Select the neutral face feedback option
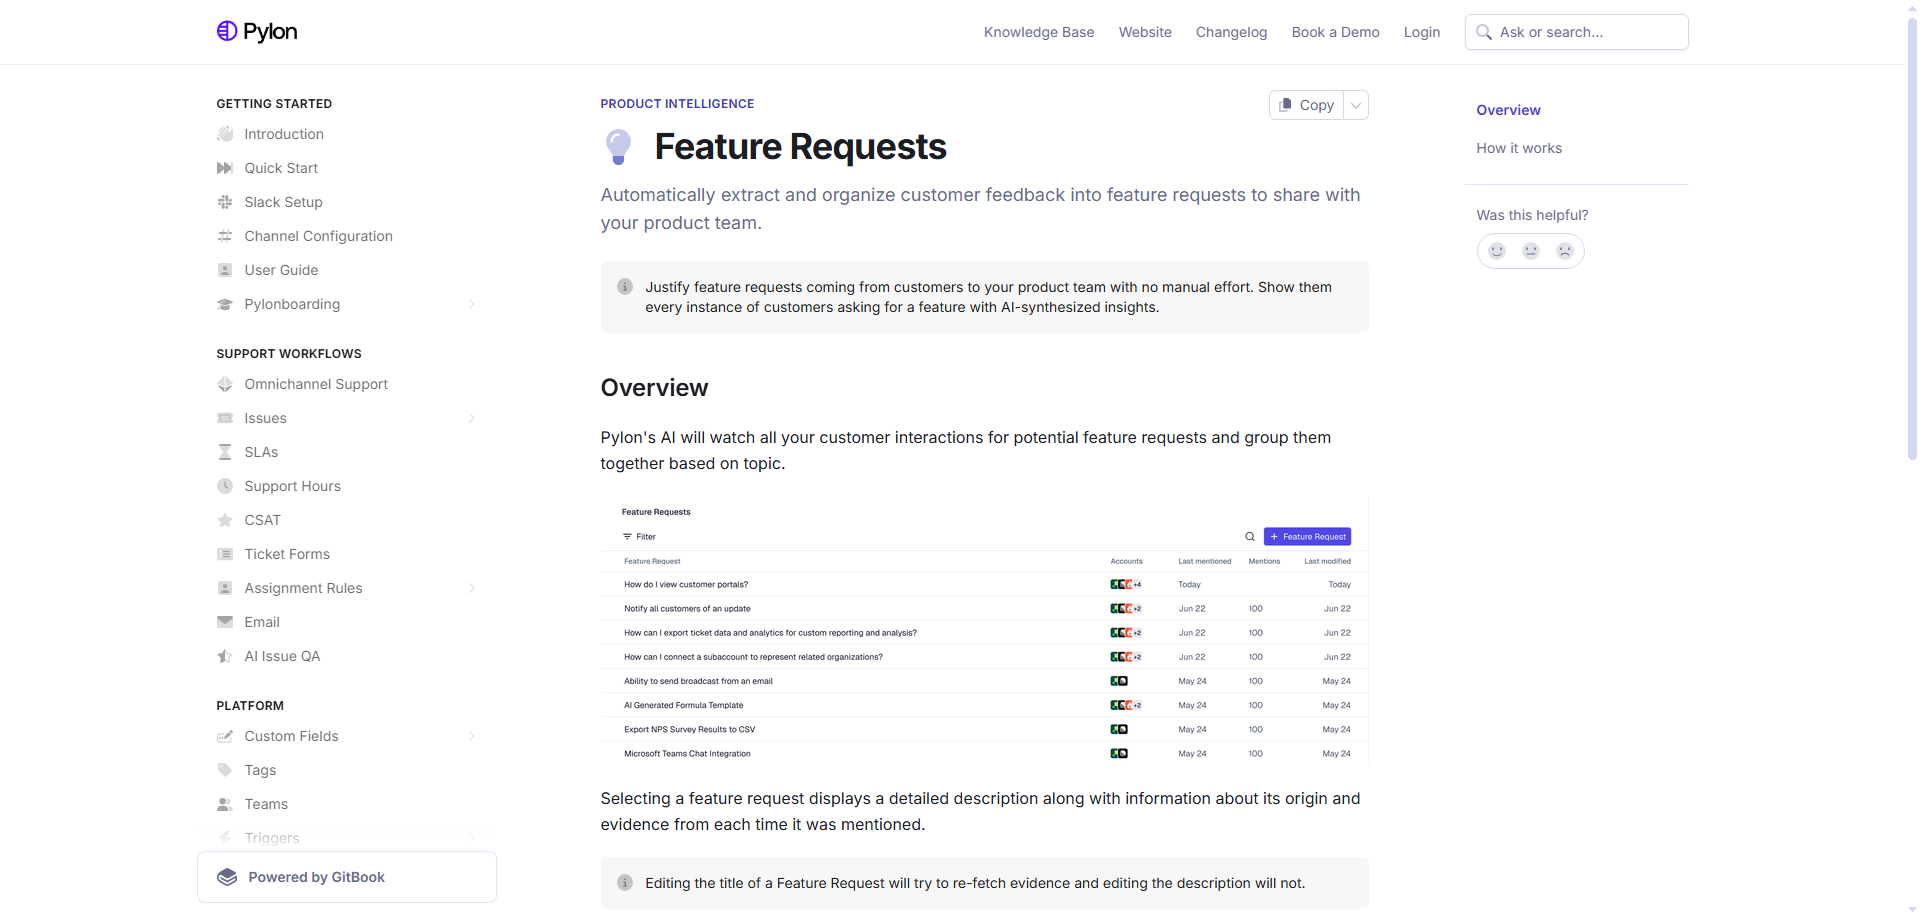This screenshot has height=919, width=1920. point(1530,251)
